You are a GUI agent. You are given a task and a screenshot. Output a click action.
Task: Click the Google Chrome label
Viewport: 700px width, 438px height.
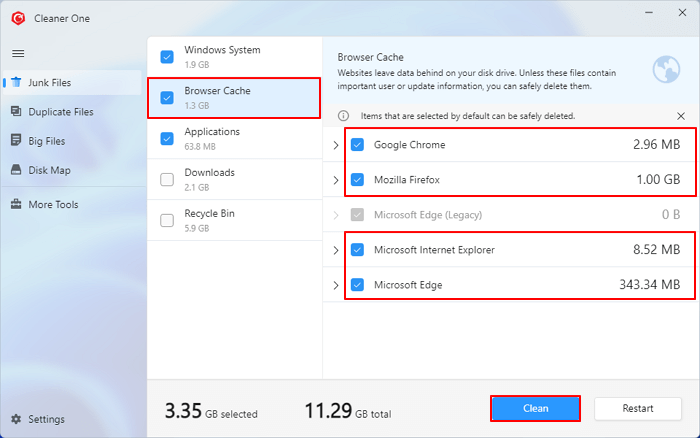(409, 145)
